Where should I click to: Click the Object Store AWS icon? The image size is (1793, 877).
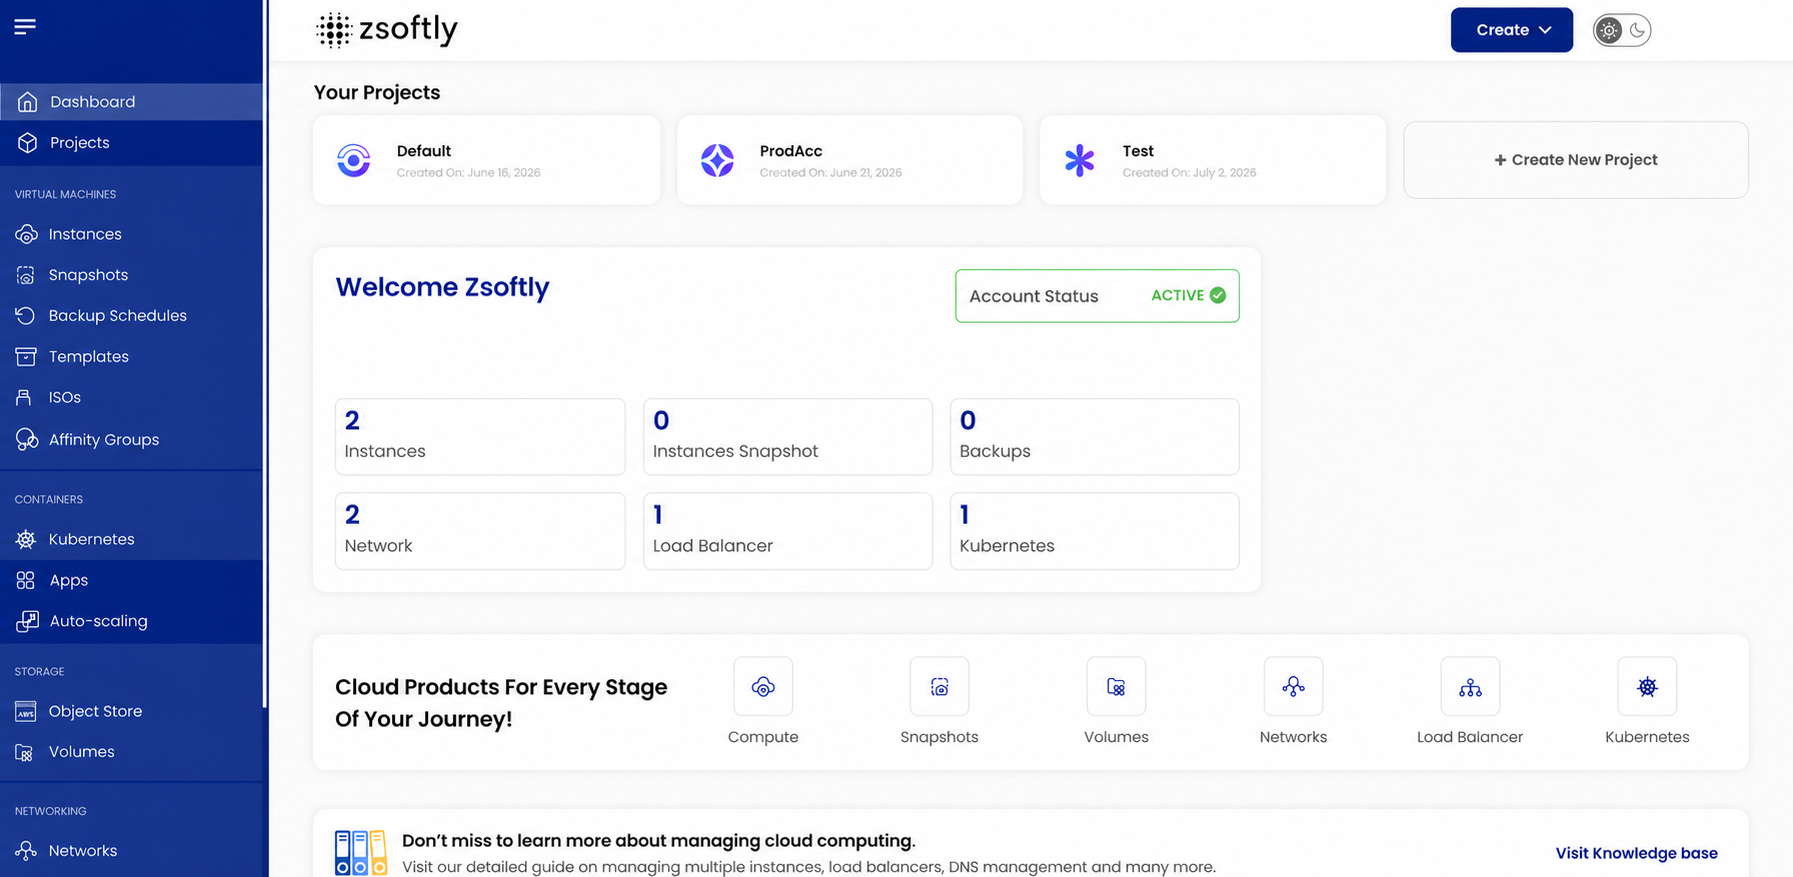click(26, 711)
